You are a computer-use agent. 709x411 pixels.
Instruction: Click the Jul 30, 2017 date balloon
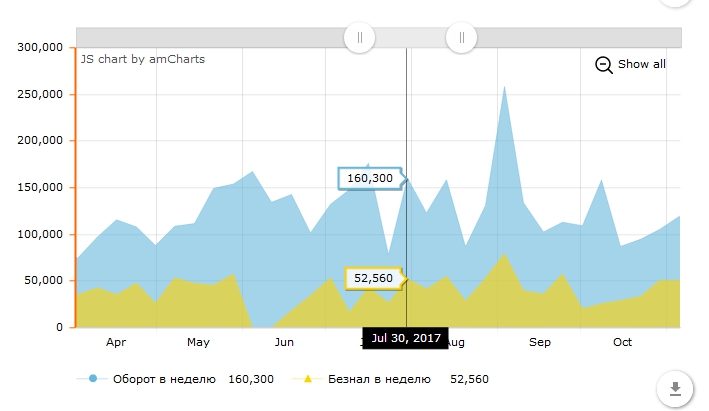pos(405,339)
